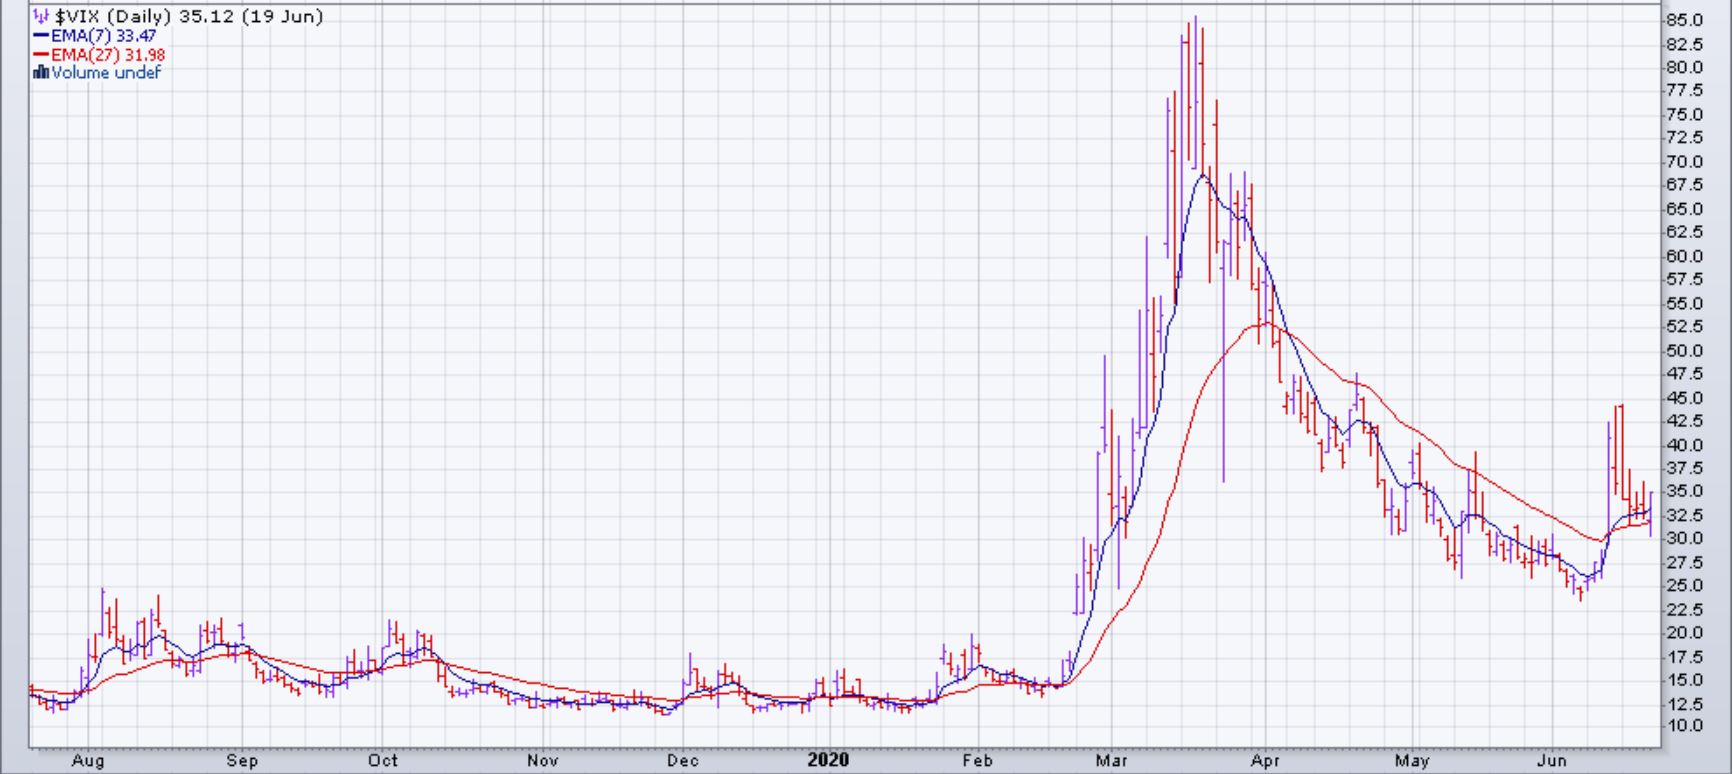Click the Jun label on the time axis

coord(1551,761)
